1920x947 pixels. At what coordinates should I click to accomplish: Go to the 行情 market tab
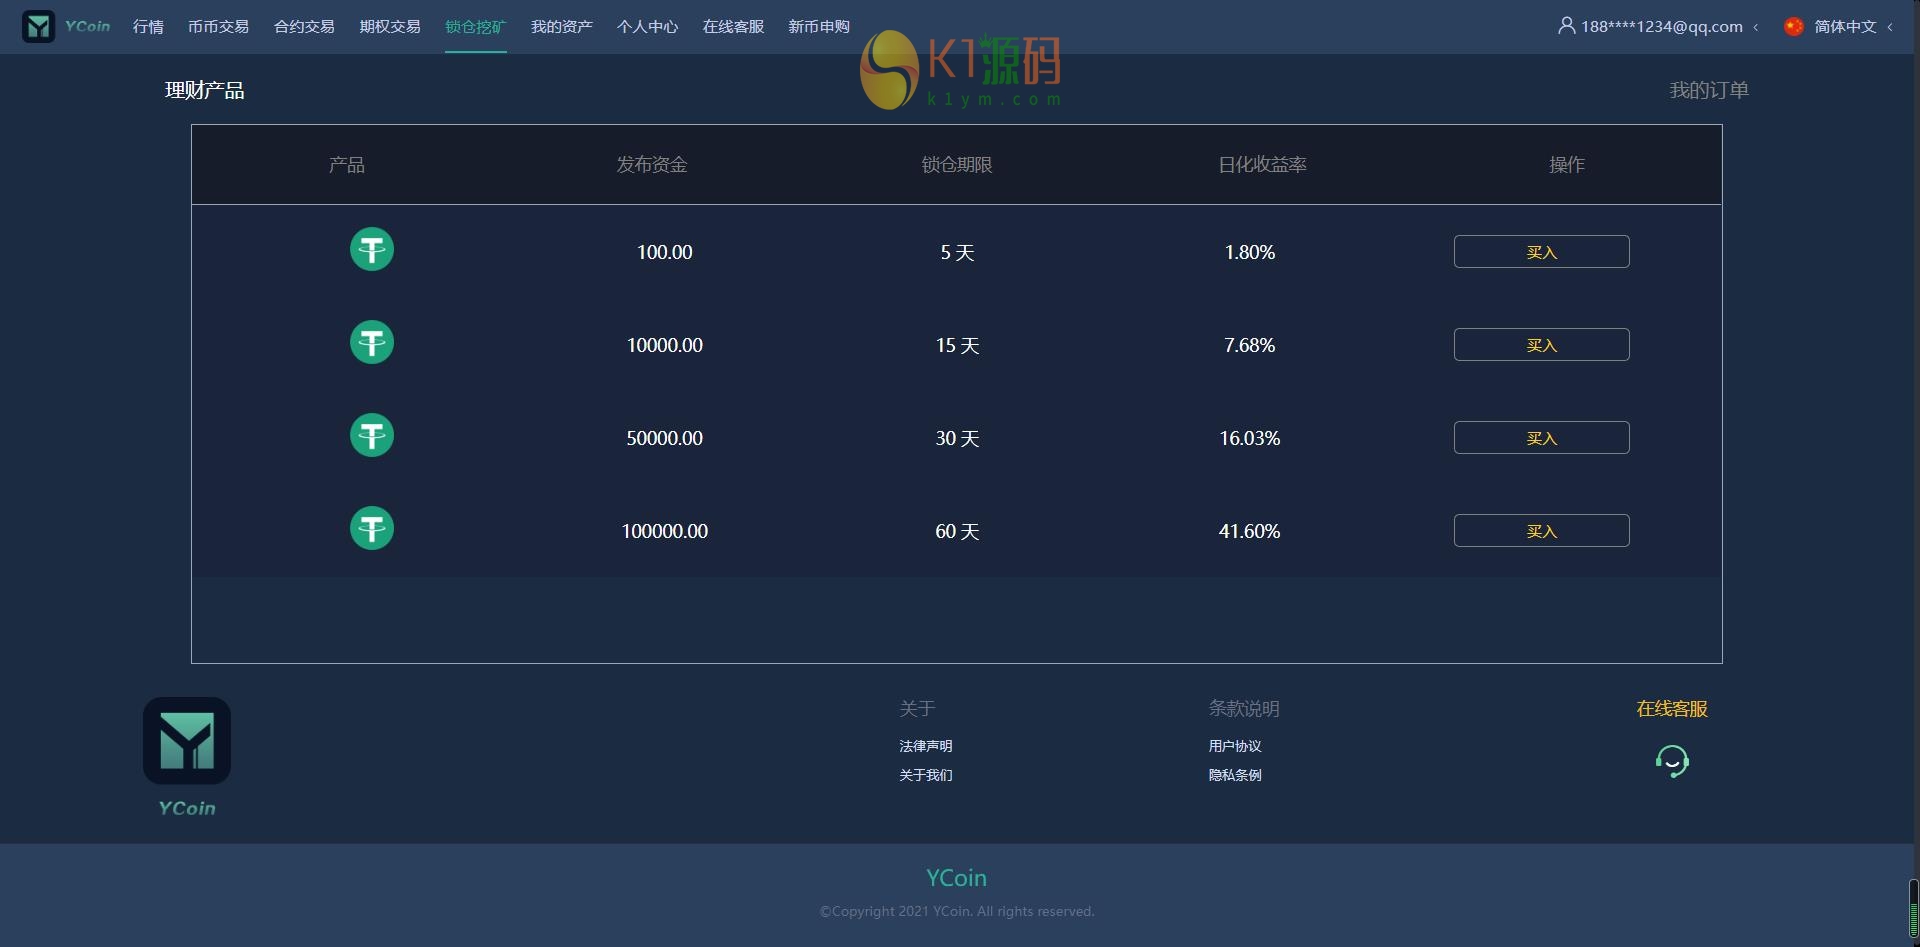[148, 27]
